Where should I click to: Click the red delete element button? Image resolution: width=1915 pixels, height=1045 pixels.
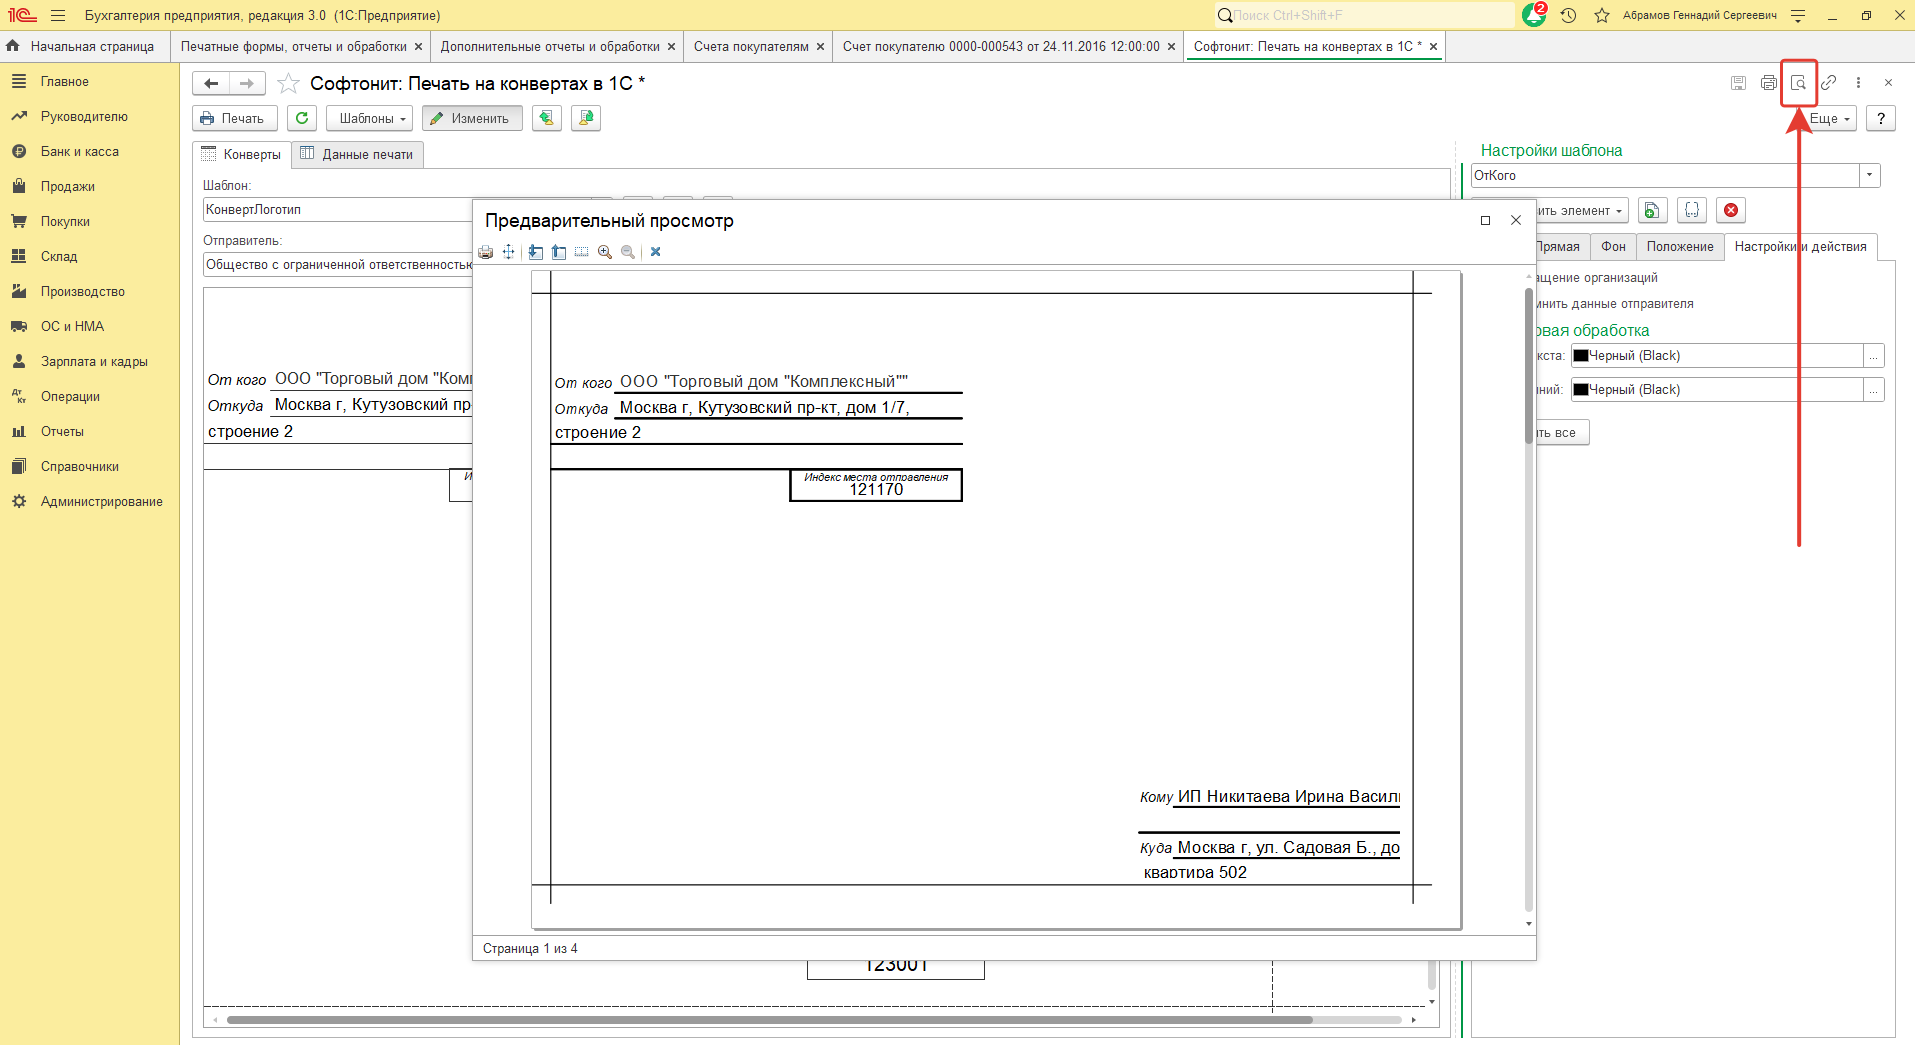pos(1731,210)
